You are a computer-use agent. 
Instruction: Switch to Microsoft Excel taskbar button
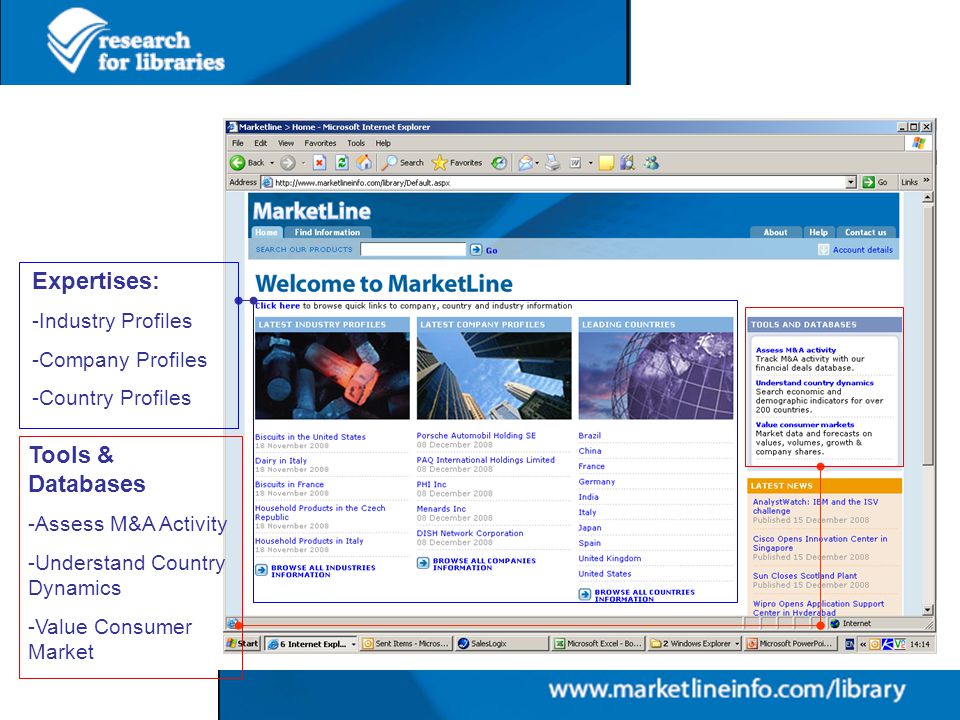(x=598, y=643)
